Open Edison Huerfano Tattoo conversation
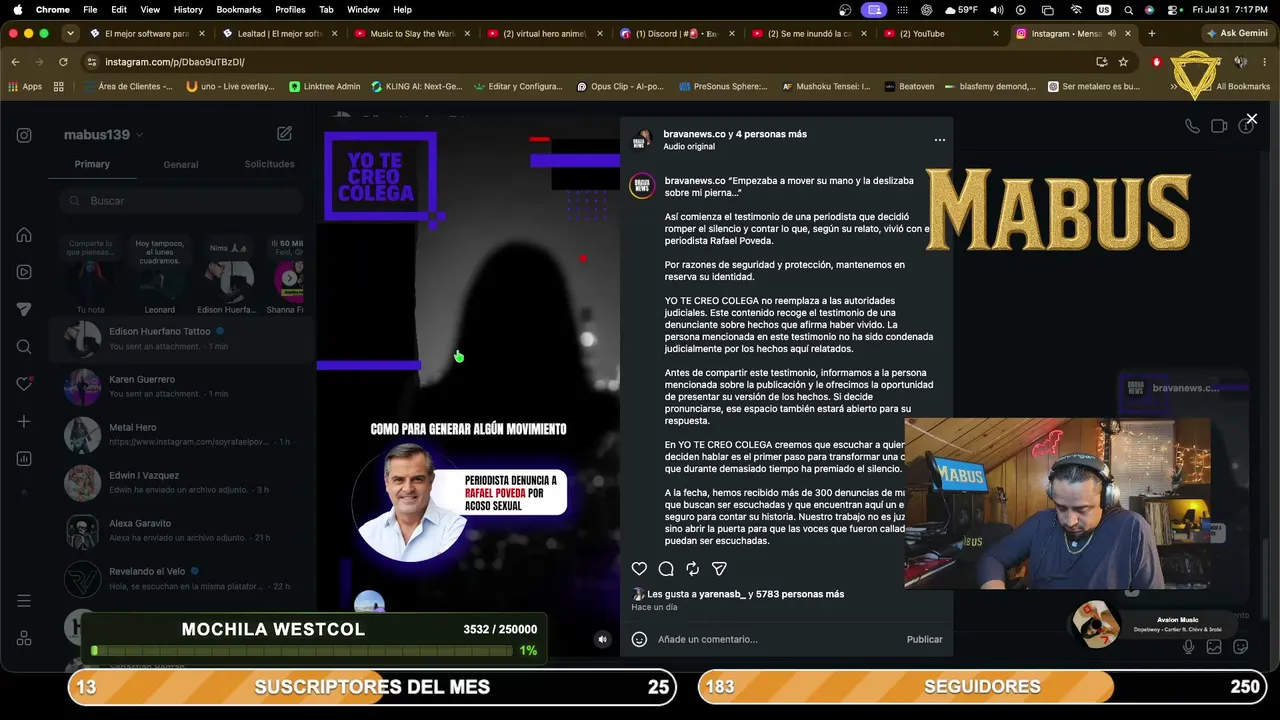 182,339
